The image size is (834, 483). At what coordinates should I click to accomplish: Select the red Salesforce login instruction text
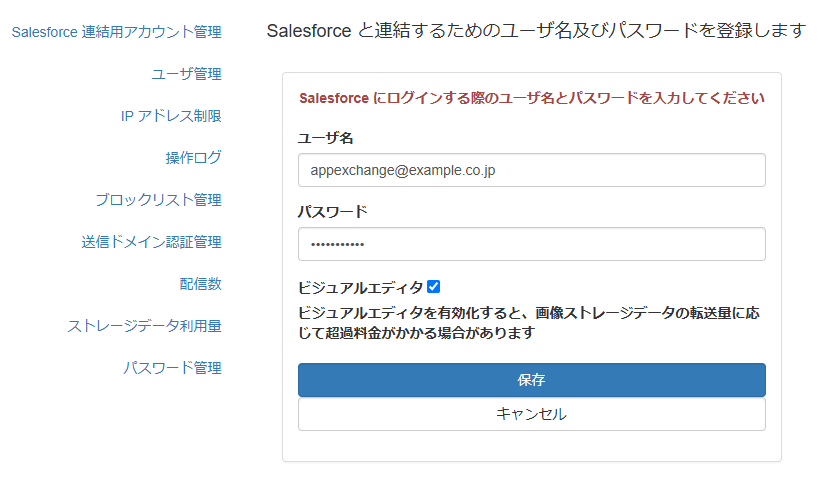(x=531, y=98)
